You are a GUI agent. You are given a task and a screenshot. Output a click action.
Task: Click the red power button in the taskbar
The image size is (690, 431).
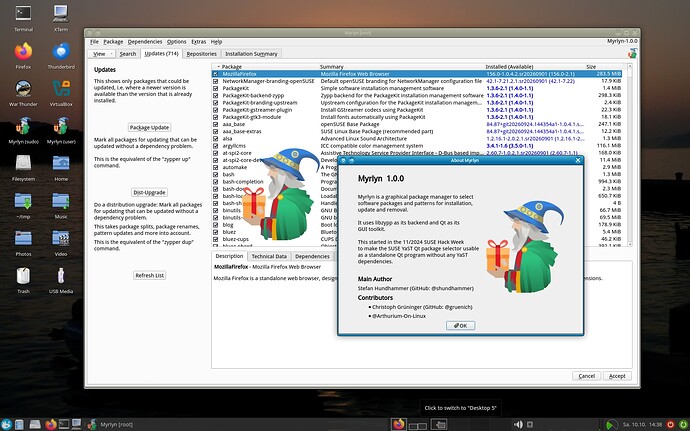(x=670, y=424)
